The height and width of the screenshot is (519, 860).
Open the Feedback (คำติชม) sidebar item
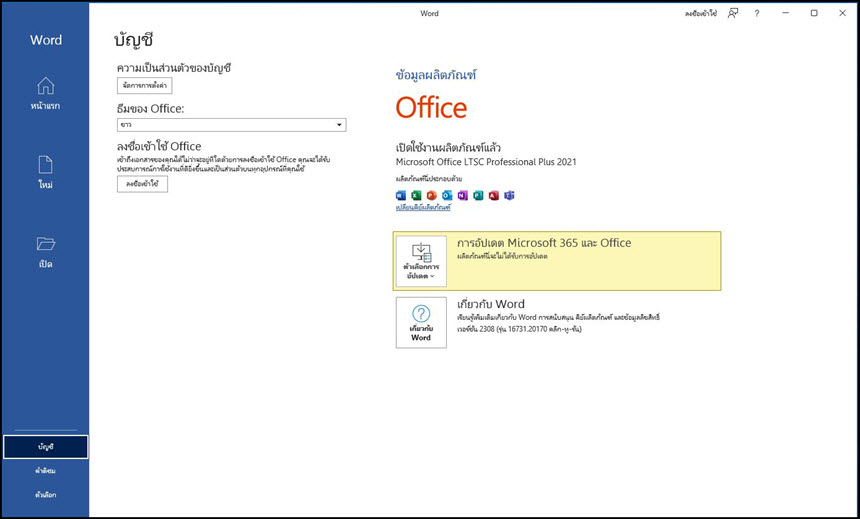46,471
